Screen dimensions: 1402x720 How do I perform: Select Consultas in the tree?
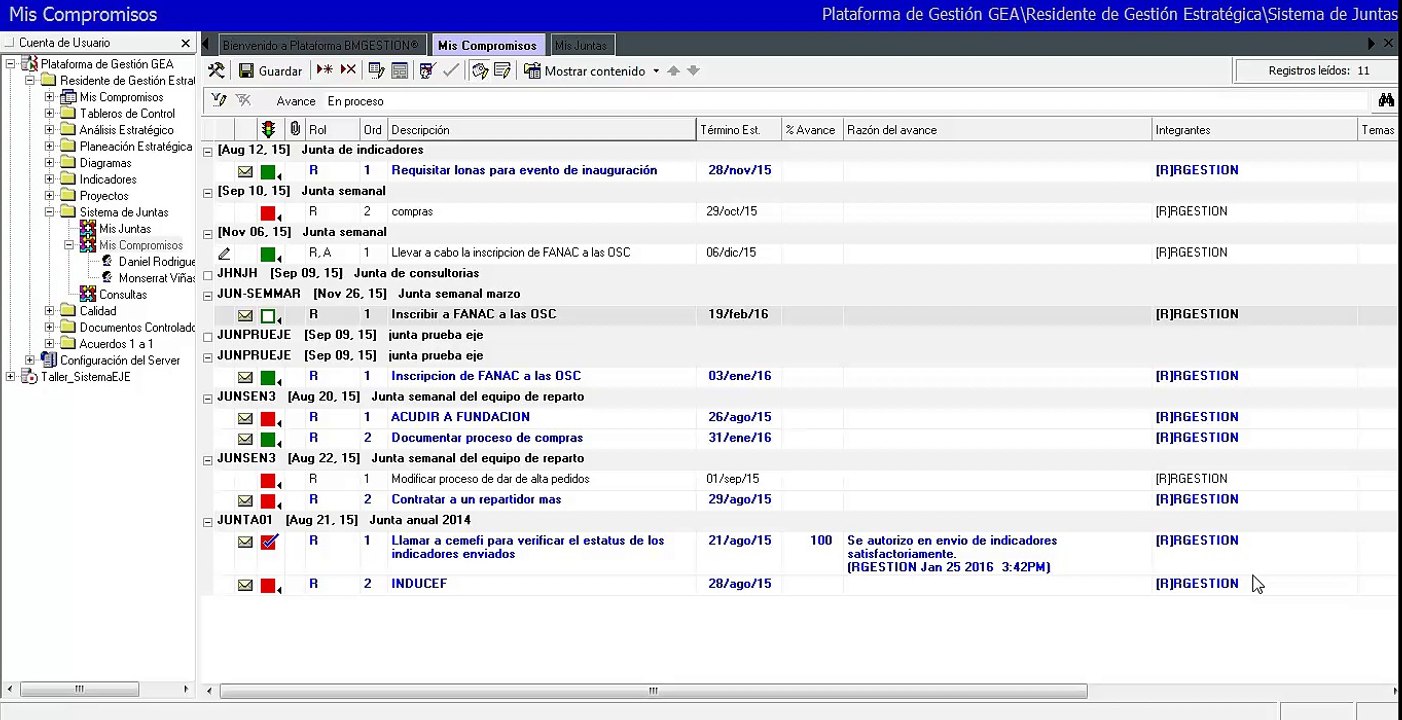click(x=123, y=295)
